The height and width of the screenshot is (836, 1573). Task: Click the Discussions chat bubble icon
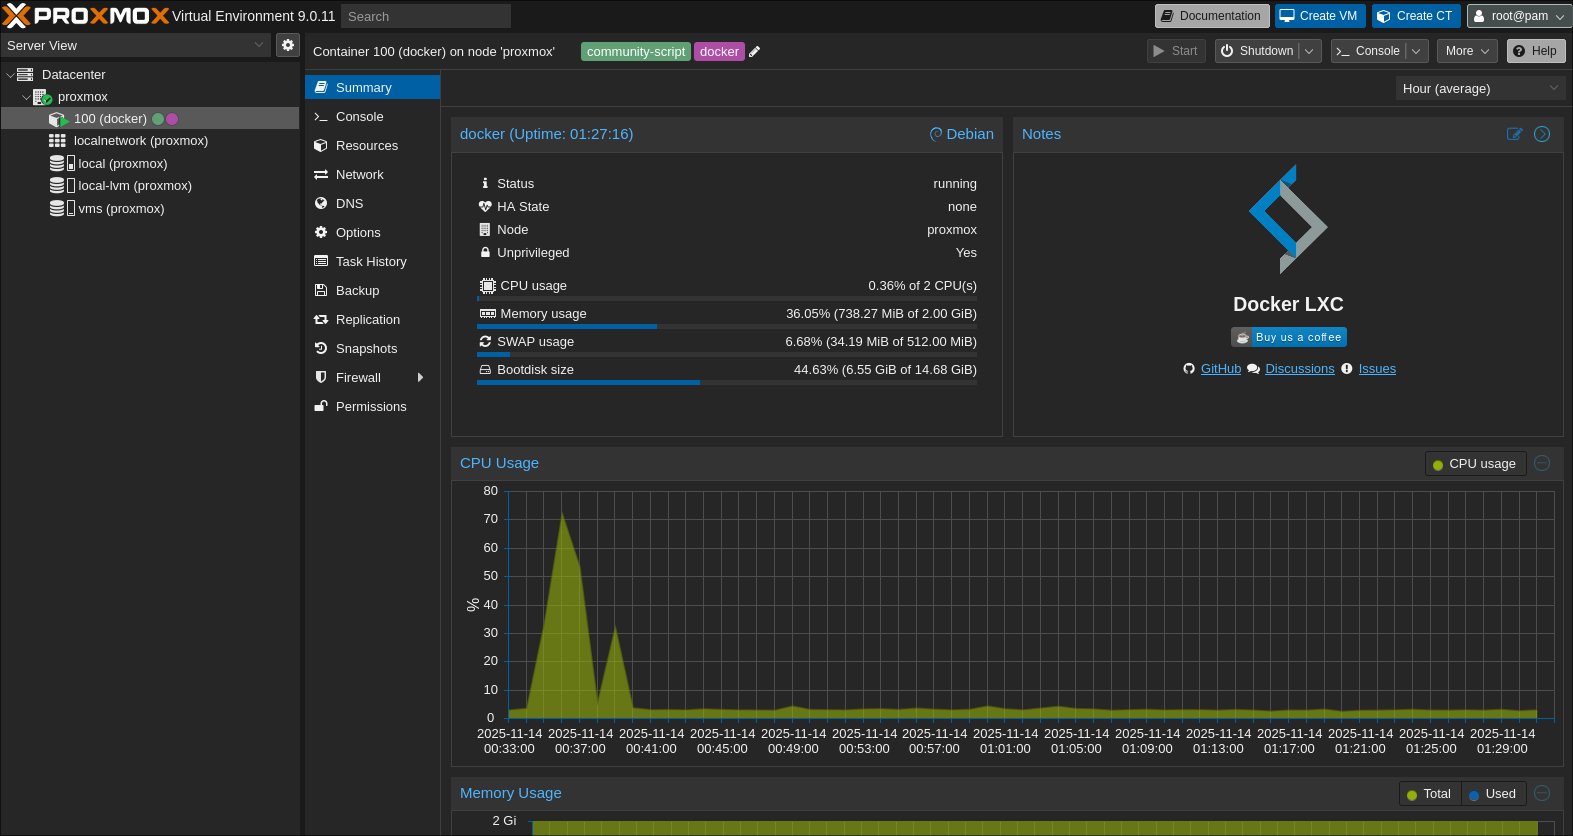pyautogui.click(x=1253, y=369)
